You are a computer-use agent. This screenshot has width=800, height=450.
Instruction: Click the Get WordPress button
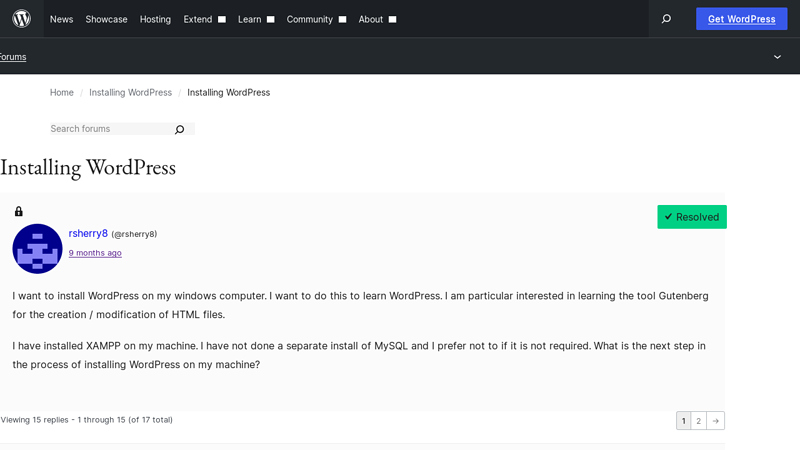(741, 19)
